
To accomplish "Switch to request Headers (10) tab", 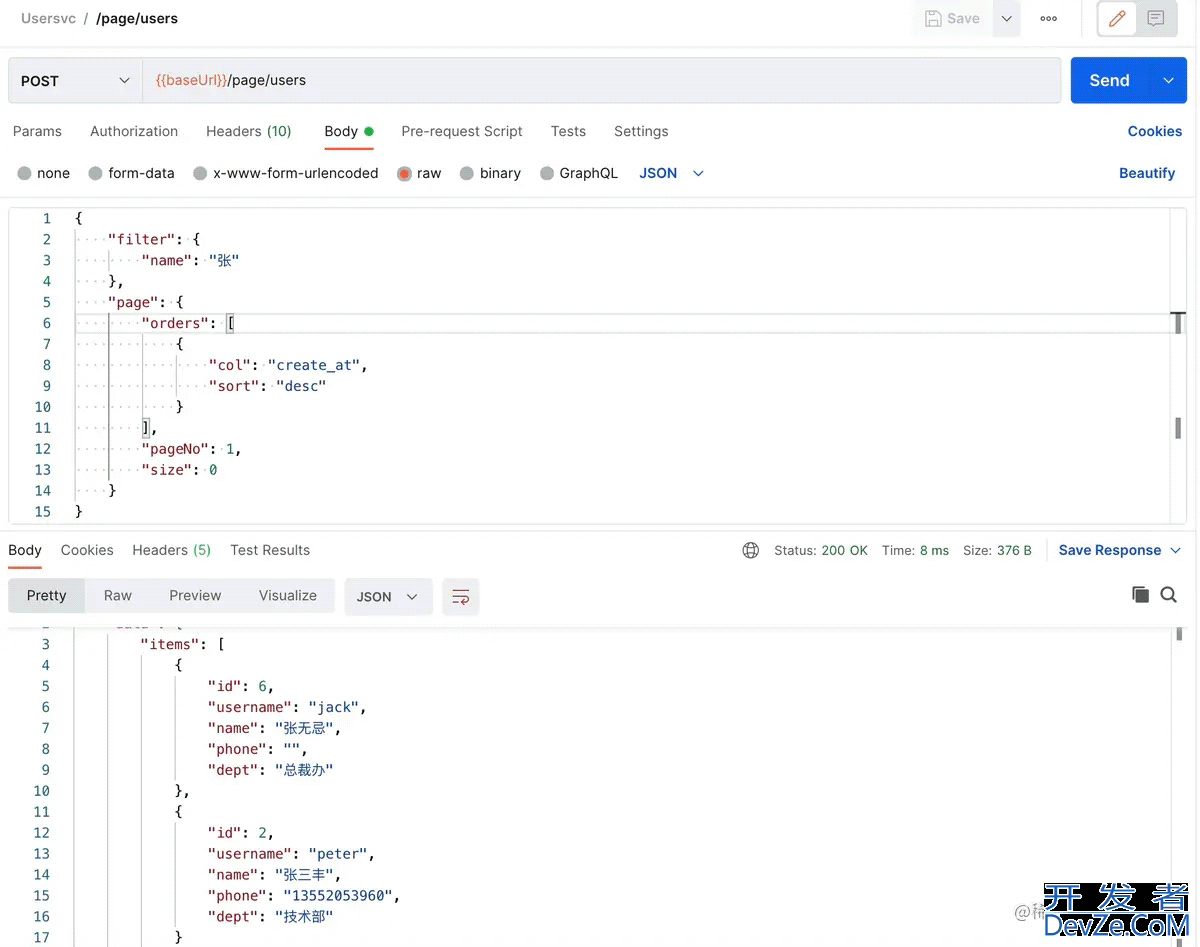I will [x=249, y=131].
